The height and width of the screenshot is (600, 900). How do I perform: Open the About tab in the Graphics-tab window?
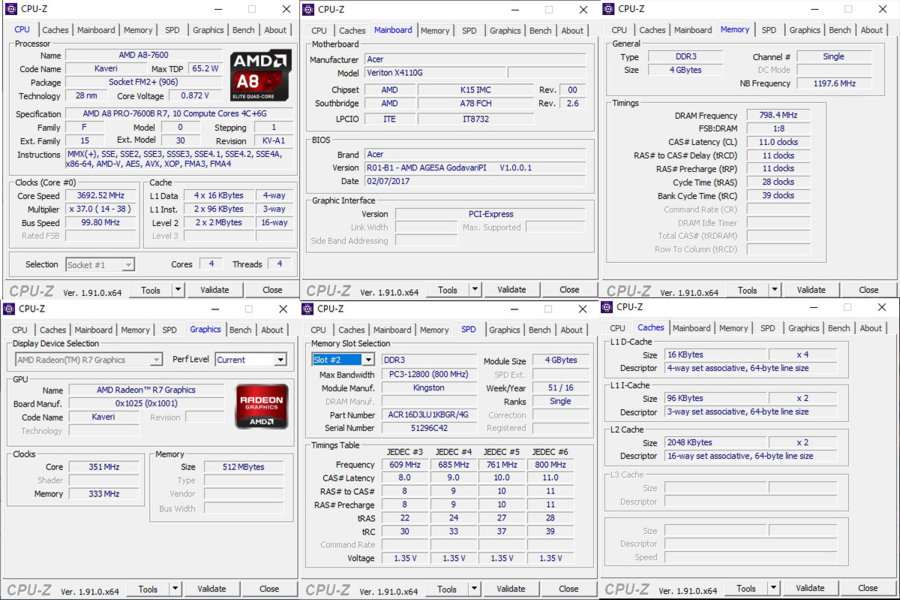click(272, 330)
